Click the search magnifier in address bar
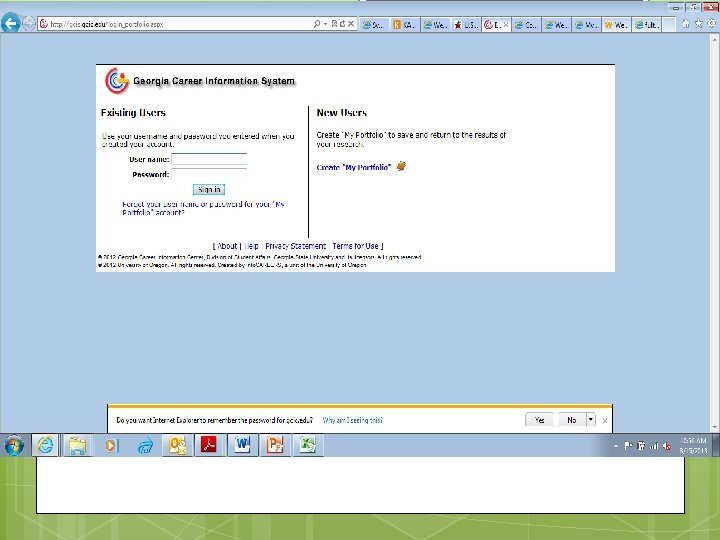 [317, 24]
